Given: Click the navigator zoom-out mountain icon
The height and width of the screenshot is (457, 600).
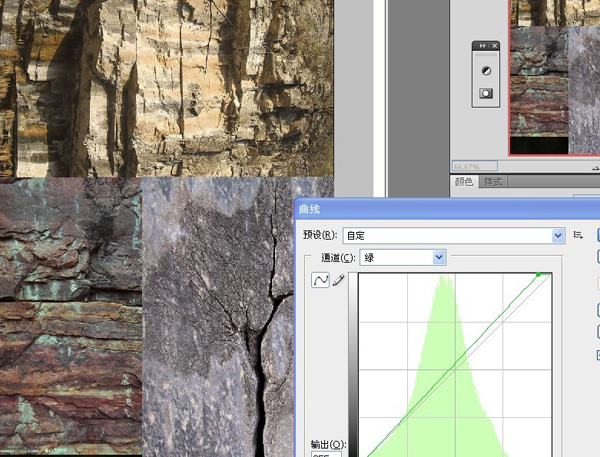Looking at the screenshot, I should [x=595, y=167].
